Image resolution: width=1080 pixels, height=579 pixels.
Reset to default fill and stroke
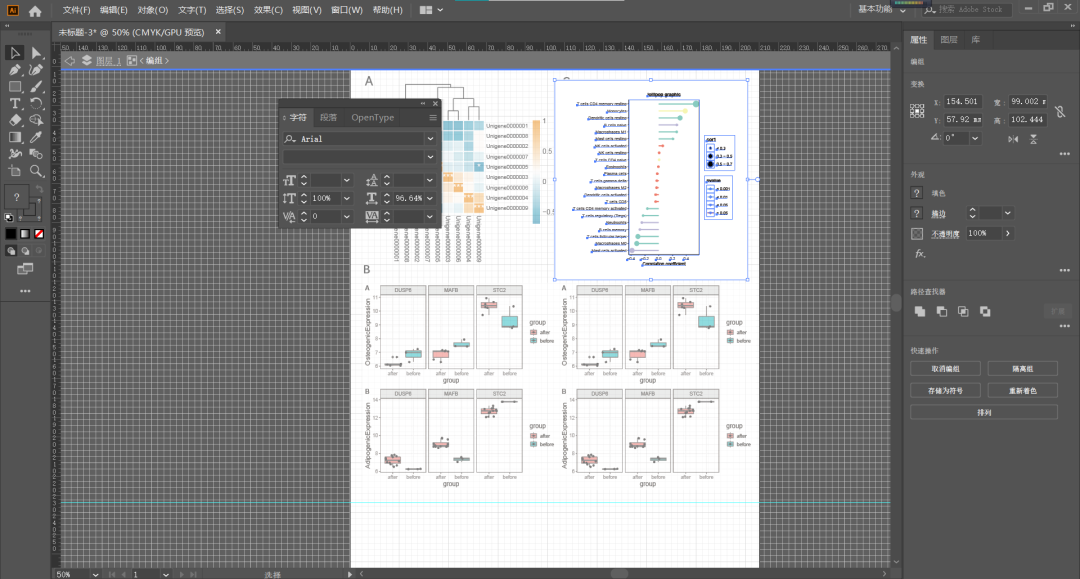pyautogui.click(x=9, y=218)
